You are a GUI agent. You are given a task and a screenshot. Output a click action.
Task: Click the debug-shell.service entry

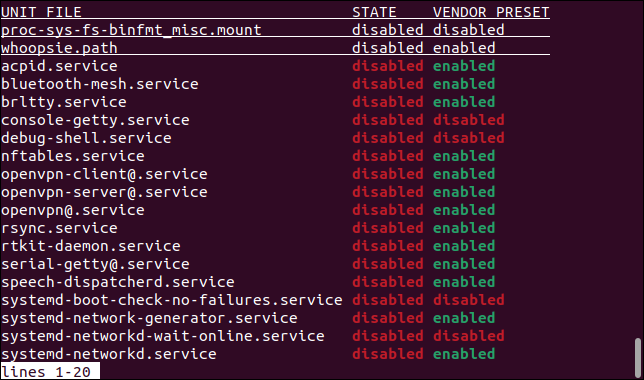click(x=86, y=138)
